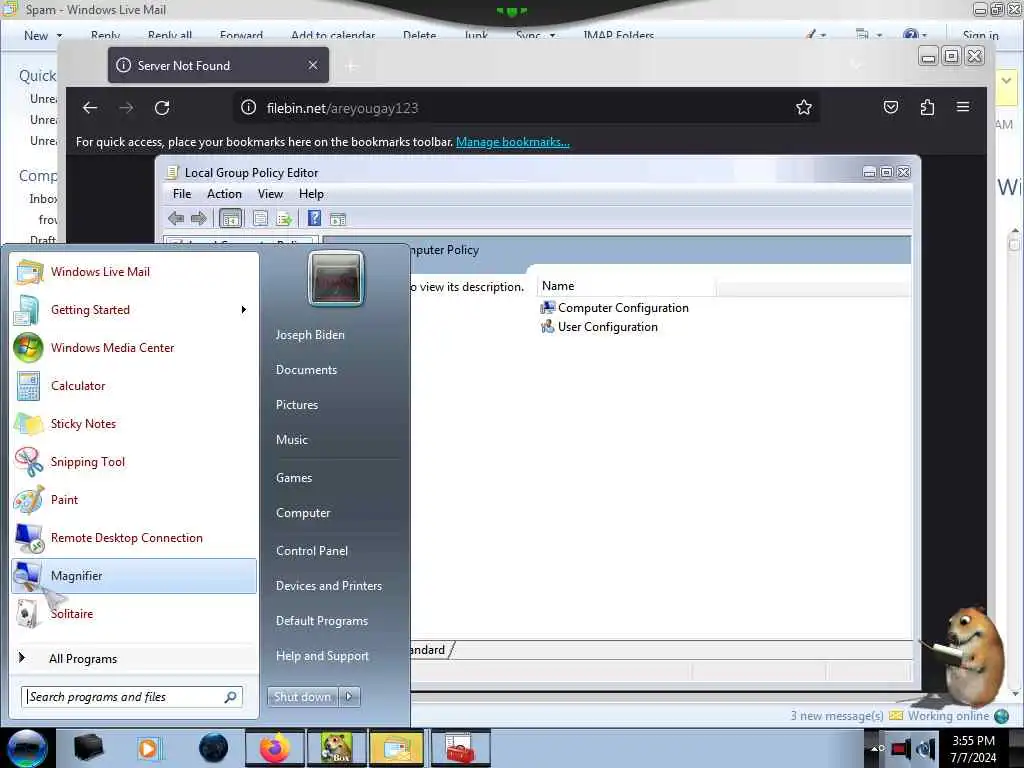Go back in Firefox browser

(x=90, y=108)
